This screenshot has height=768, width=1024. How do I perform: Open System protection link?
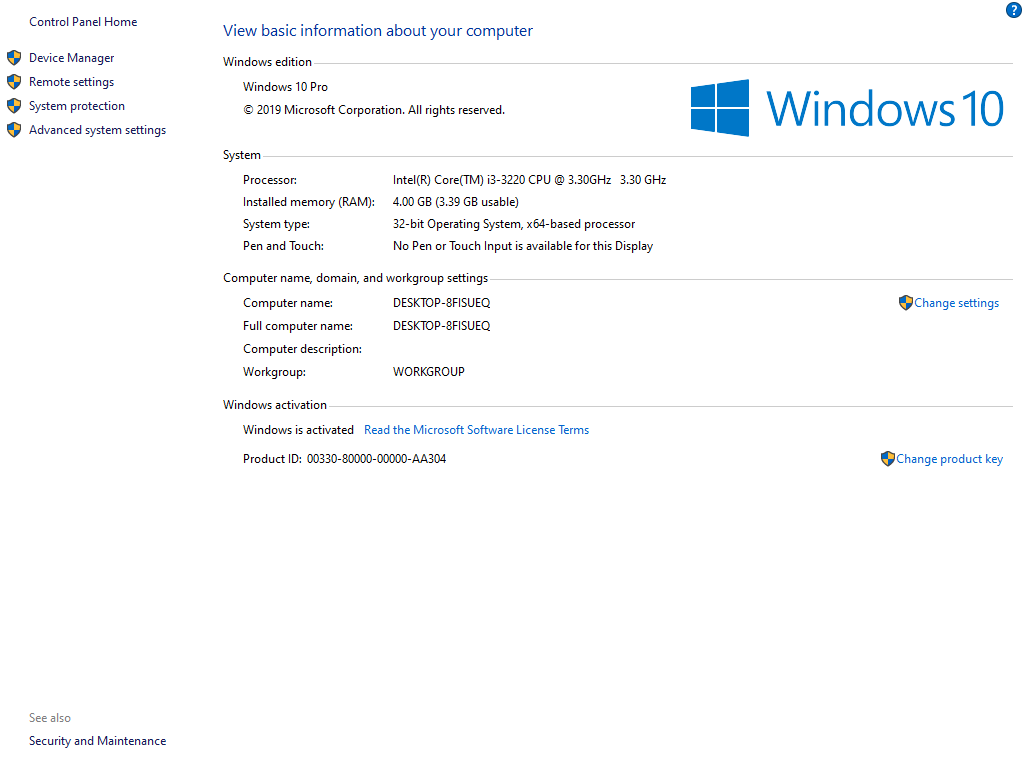coord(76,106)
